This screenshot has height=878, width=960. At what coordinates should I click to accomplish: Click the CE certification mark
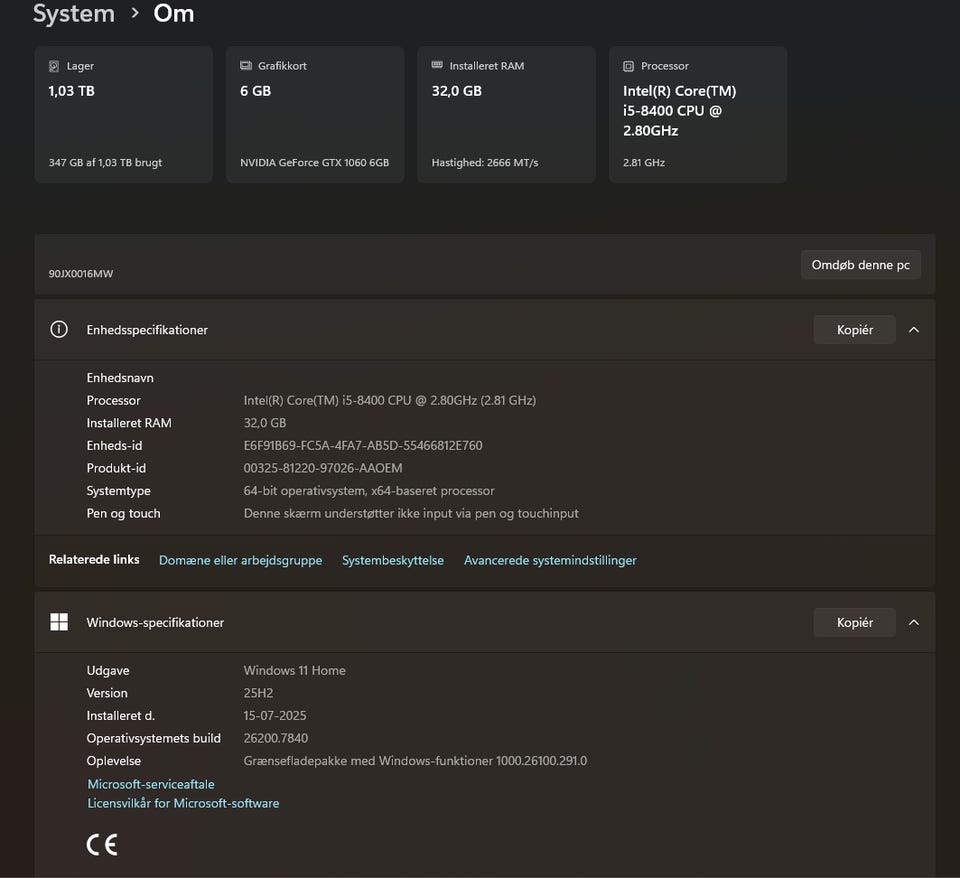click(102, 844)
